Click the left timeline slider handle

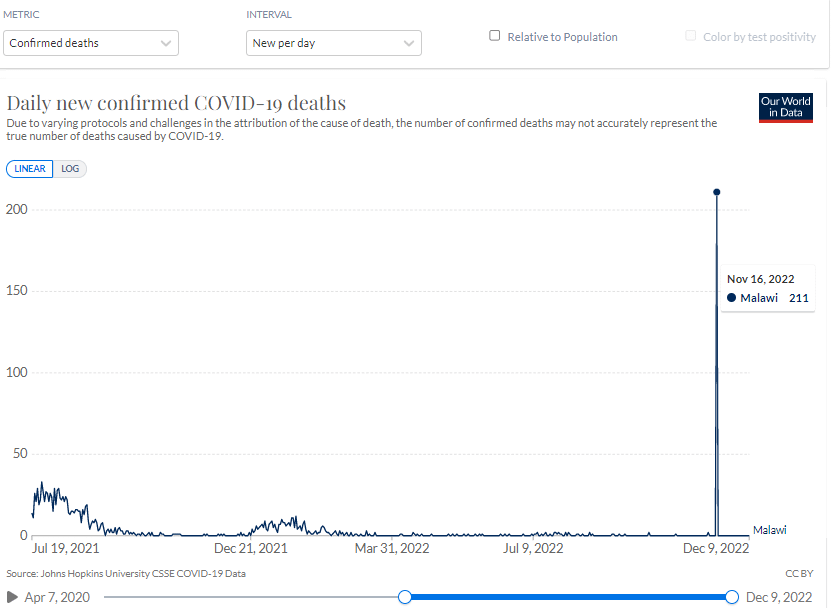coord(405,597)
